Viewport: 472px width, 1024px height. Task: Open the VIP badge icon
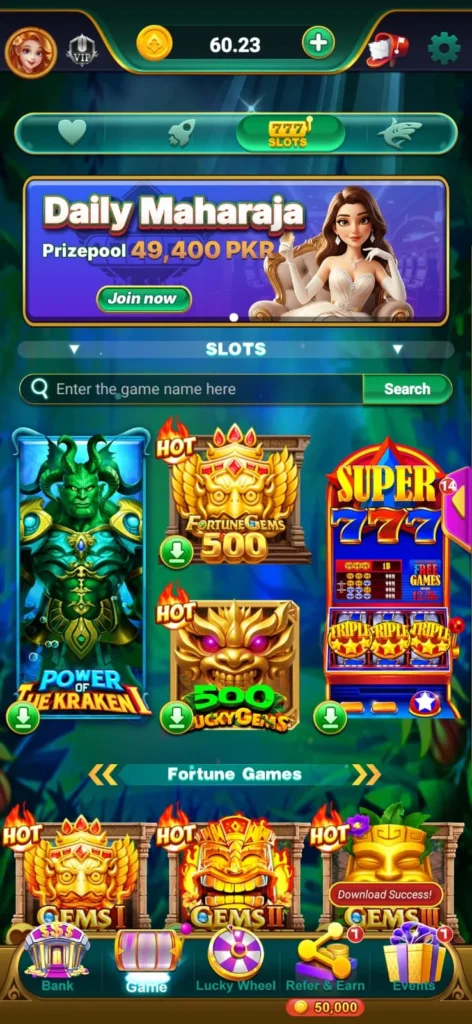[x=82, y=50]
